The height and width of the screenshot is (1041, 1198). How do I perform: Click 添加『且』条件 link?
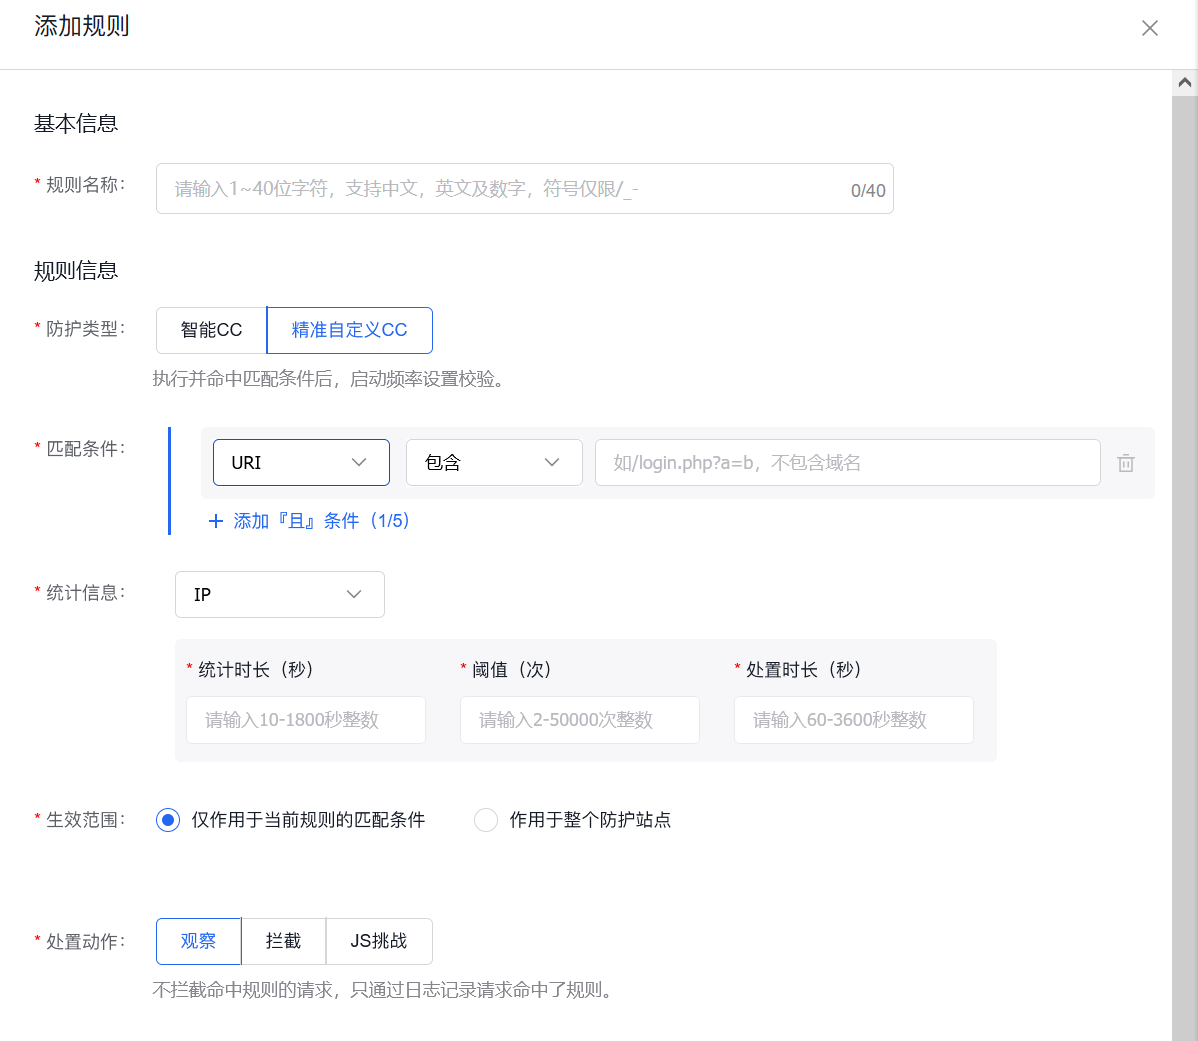[x=297, y=520]
